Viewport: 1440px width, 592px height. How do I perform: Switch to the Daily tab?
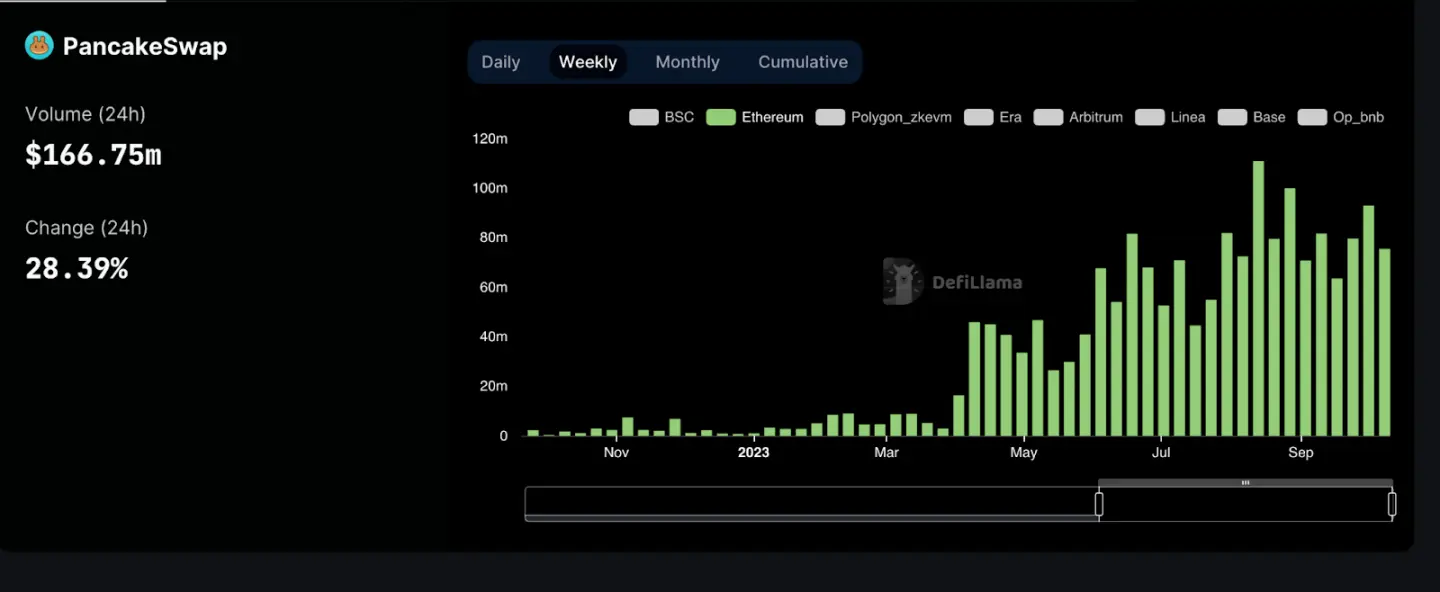[x=501, y=62]
